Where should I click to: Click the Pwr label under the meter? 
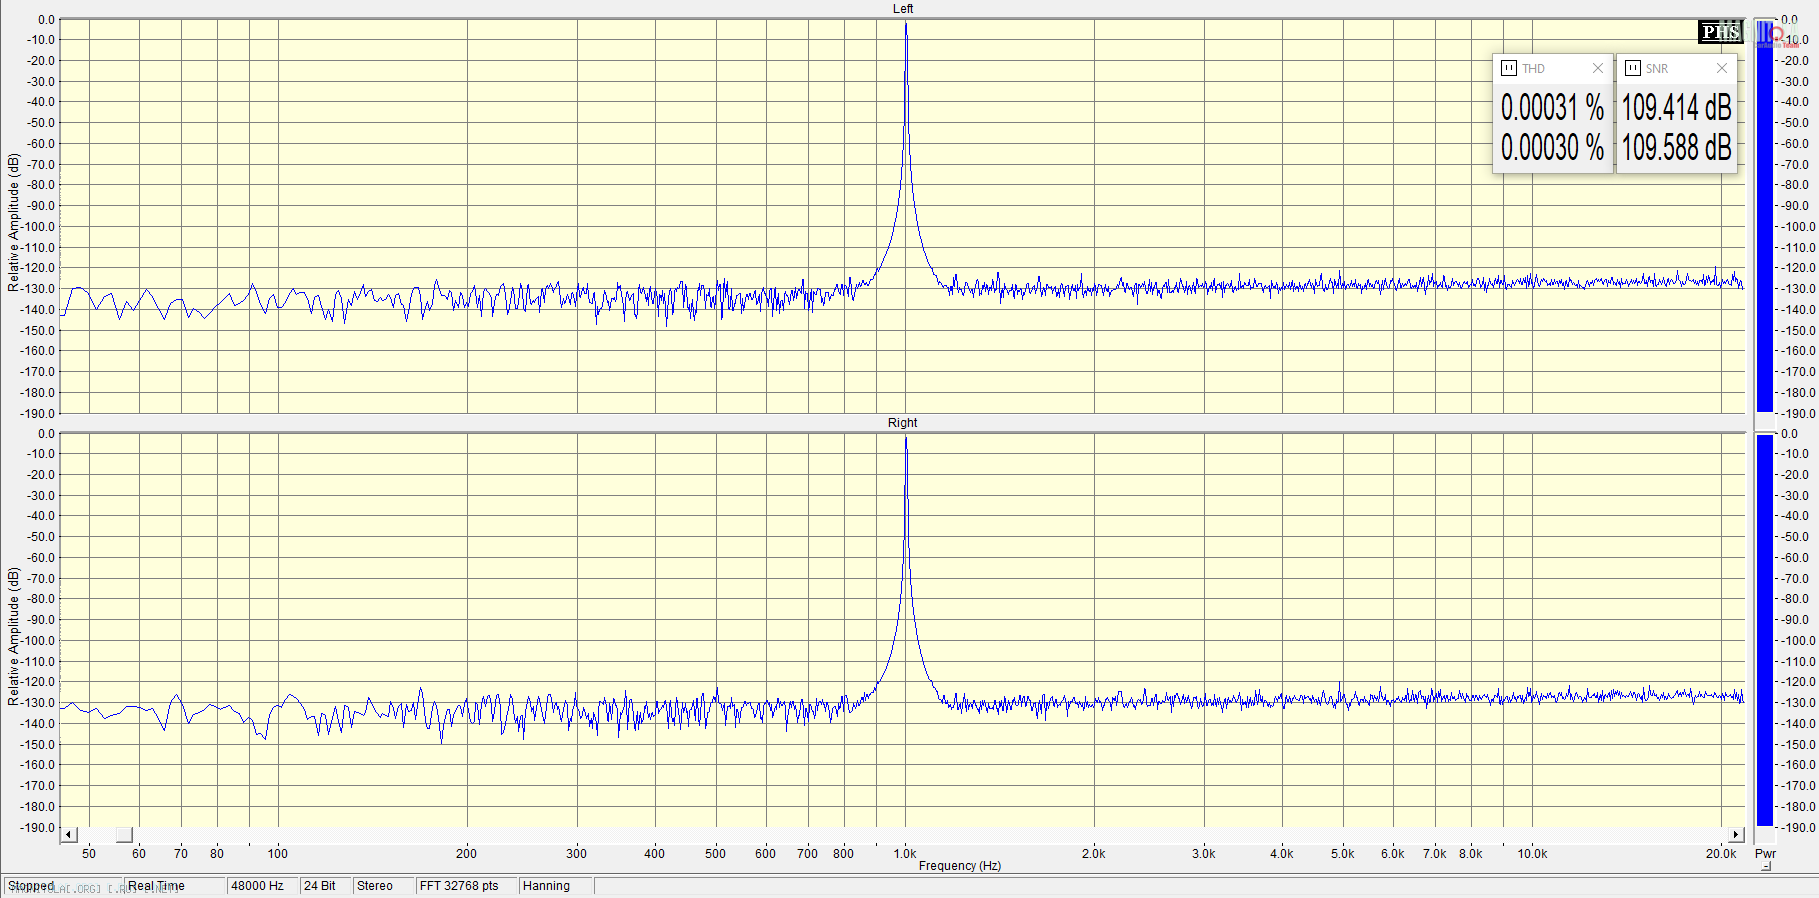[1765, 854]
